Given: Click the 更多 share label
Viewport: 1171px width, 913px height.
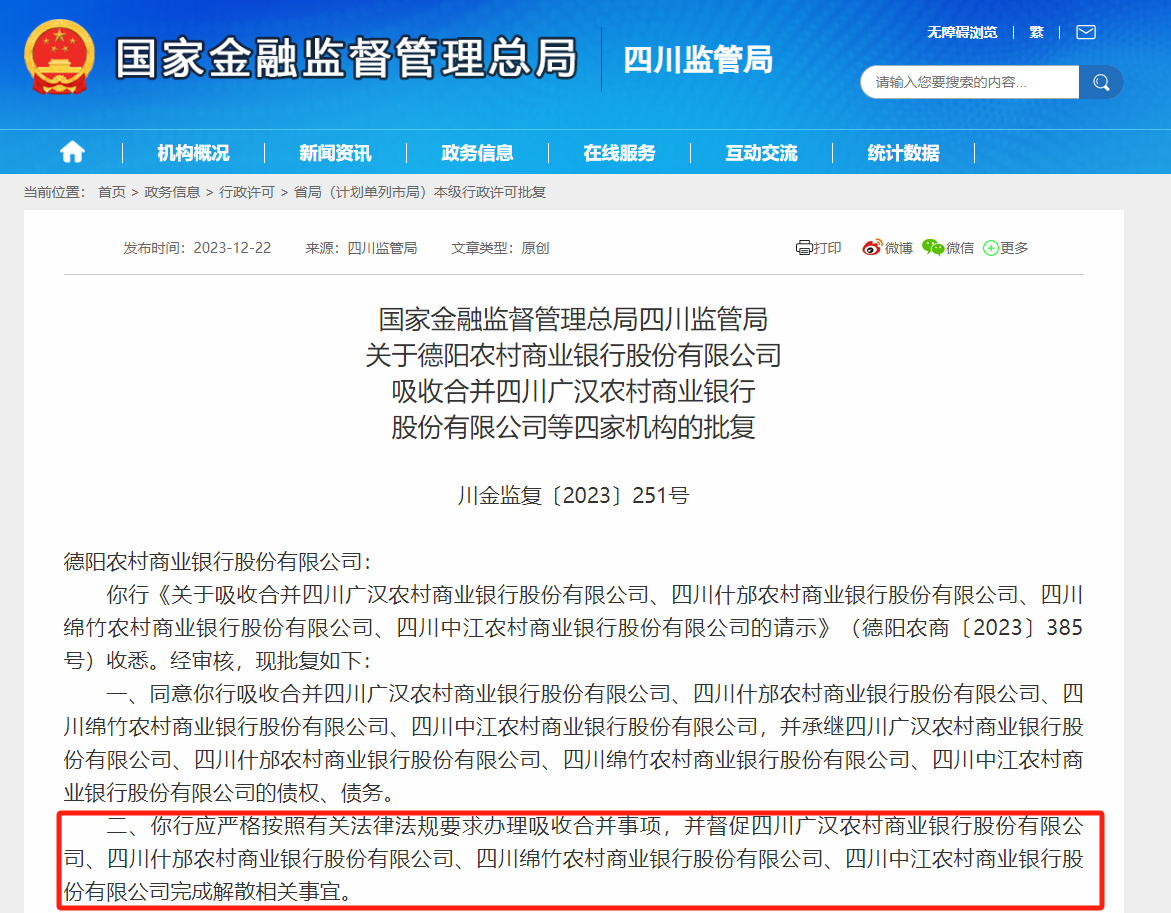Looking at the screenshot, I should click(1014, 248).
